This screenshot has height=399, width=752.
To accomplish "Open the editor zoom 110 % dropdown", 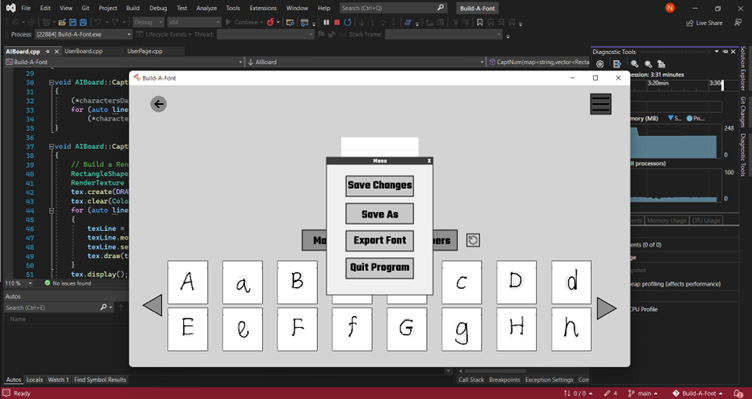I will [18, 283].
